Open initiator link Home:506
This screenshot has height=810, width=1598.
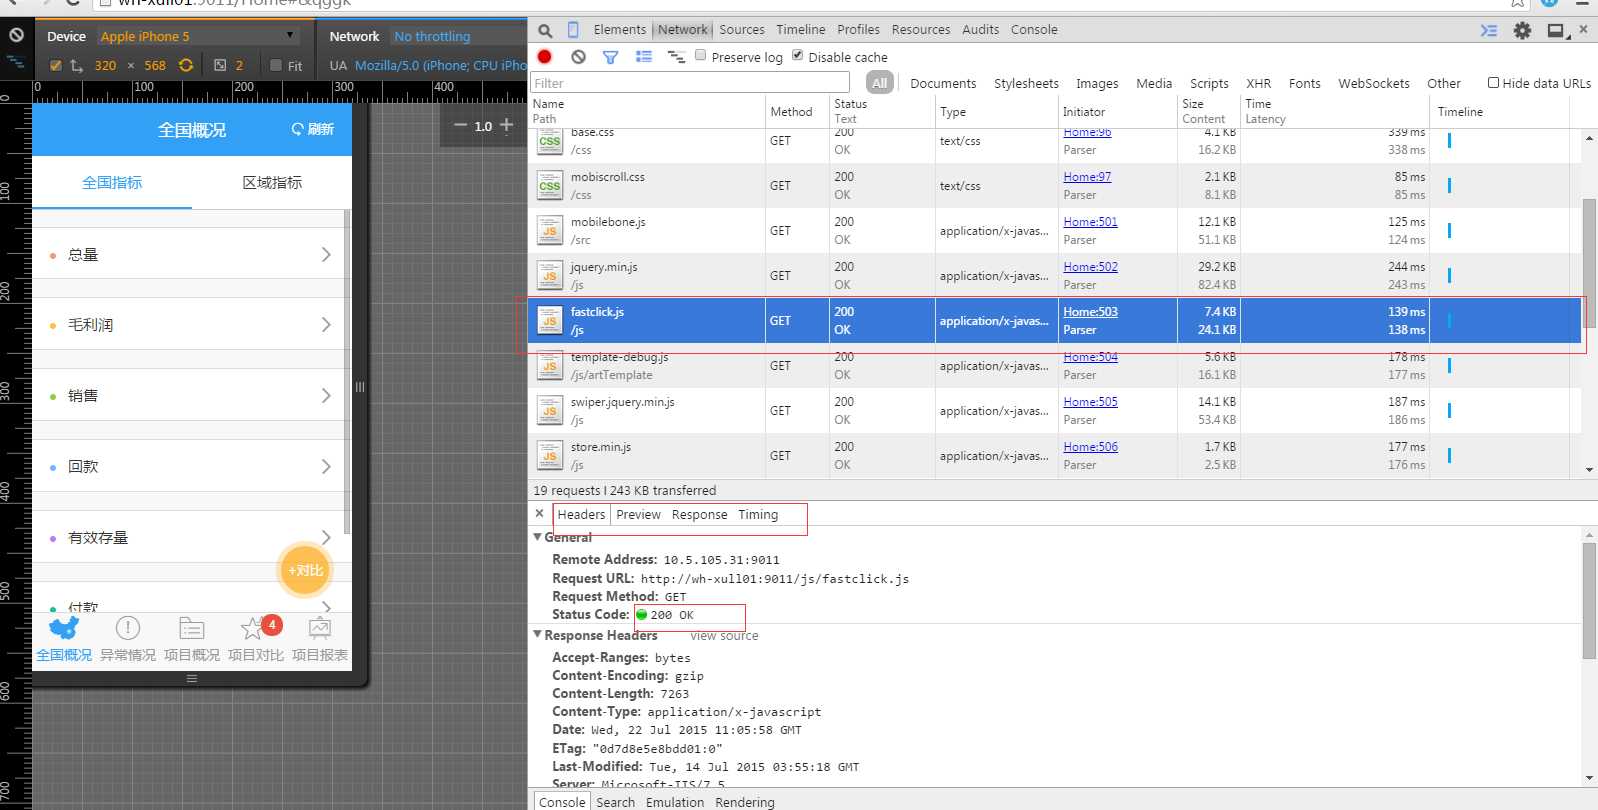point(1090,447)
